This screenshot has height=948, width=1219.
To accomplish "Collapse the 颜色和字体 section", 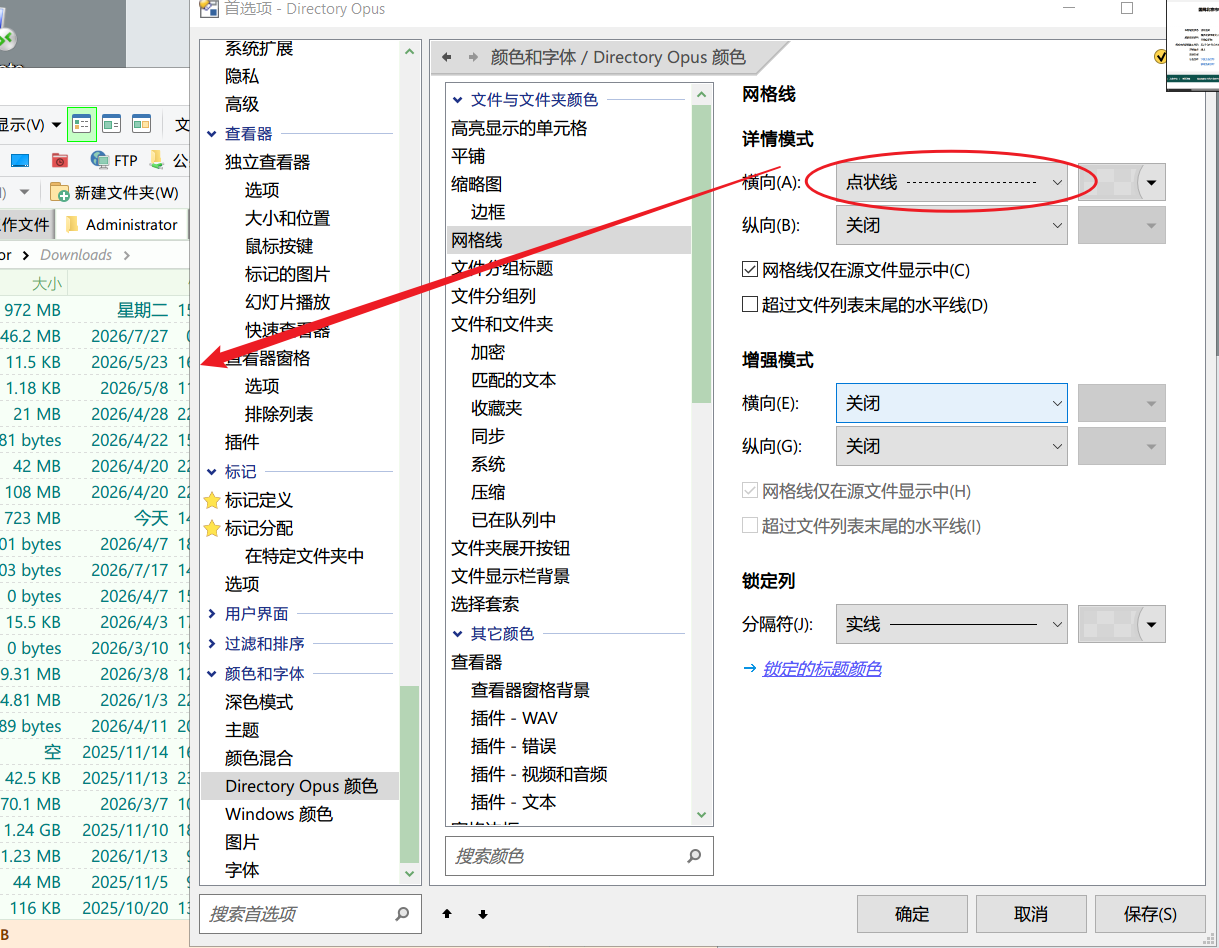I will [212, 673].
